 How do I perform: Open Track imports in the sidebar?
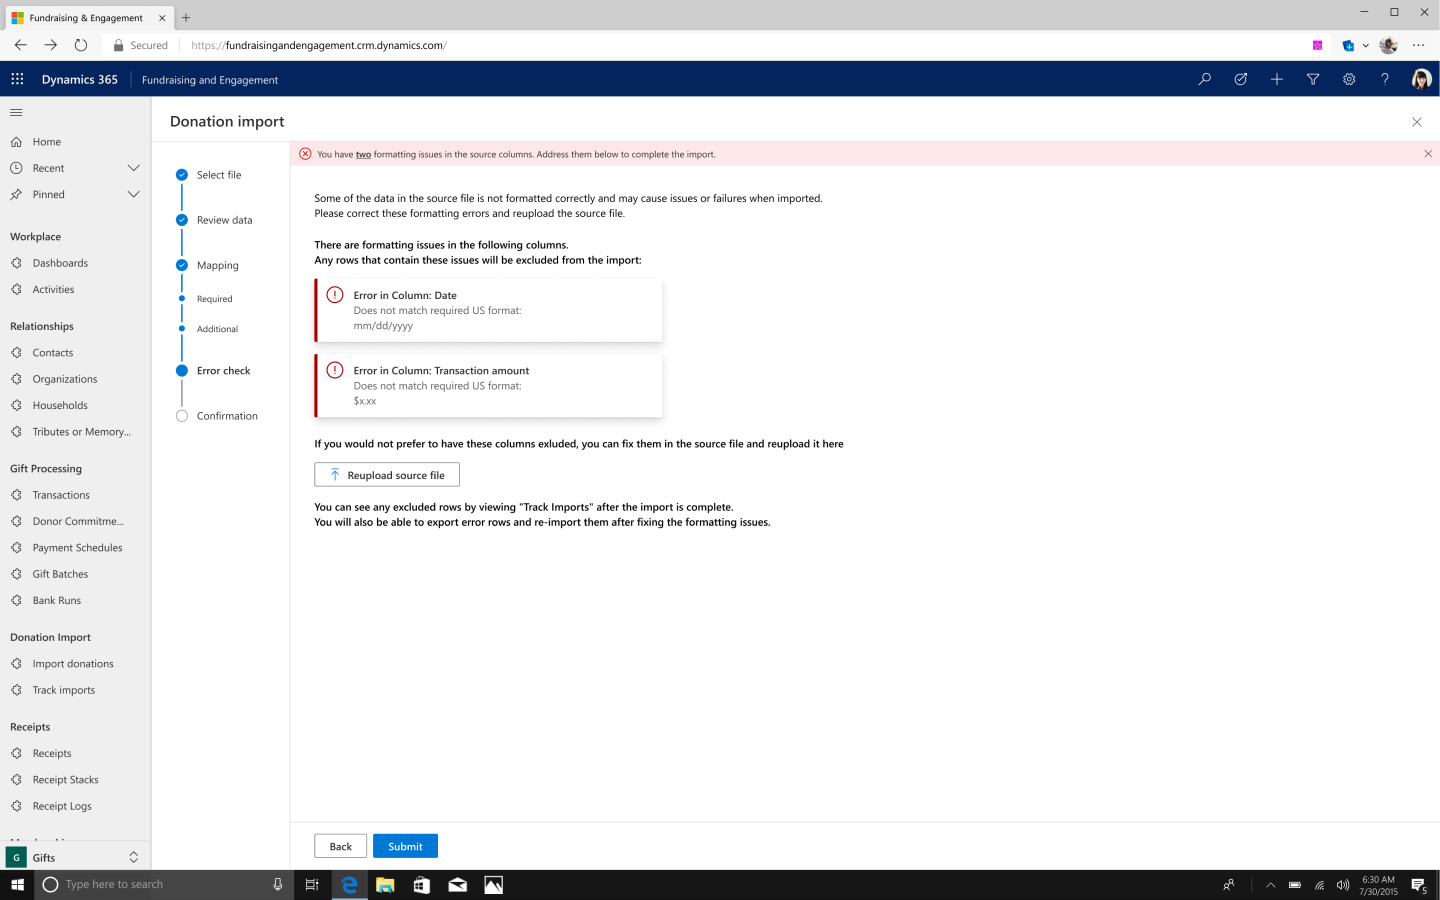tap(63, 690)
